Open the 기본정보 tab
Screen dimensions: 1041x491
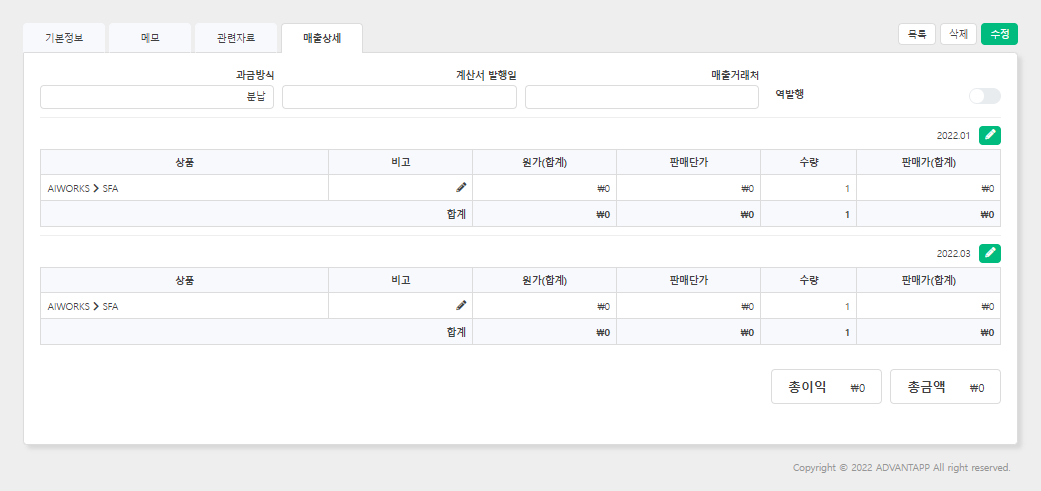click(64, 38)
